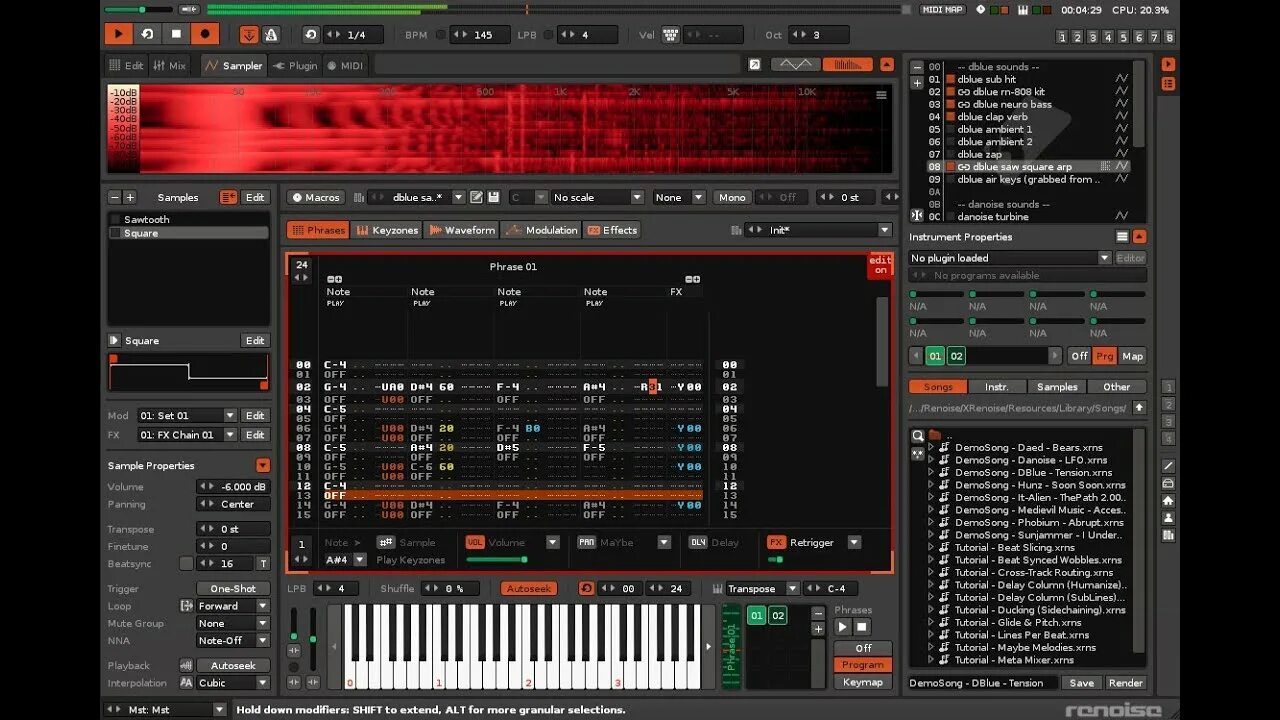
Task: Switch to the Phrases tab
Action: tap(318, 229)
